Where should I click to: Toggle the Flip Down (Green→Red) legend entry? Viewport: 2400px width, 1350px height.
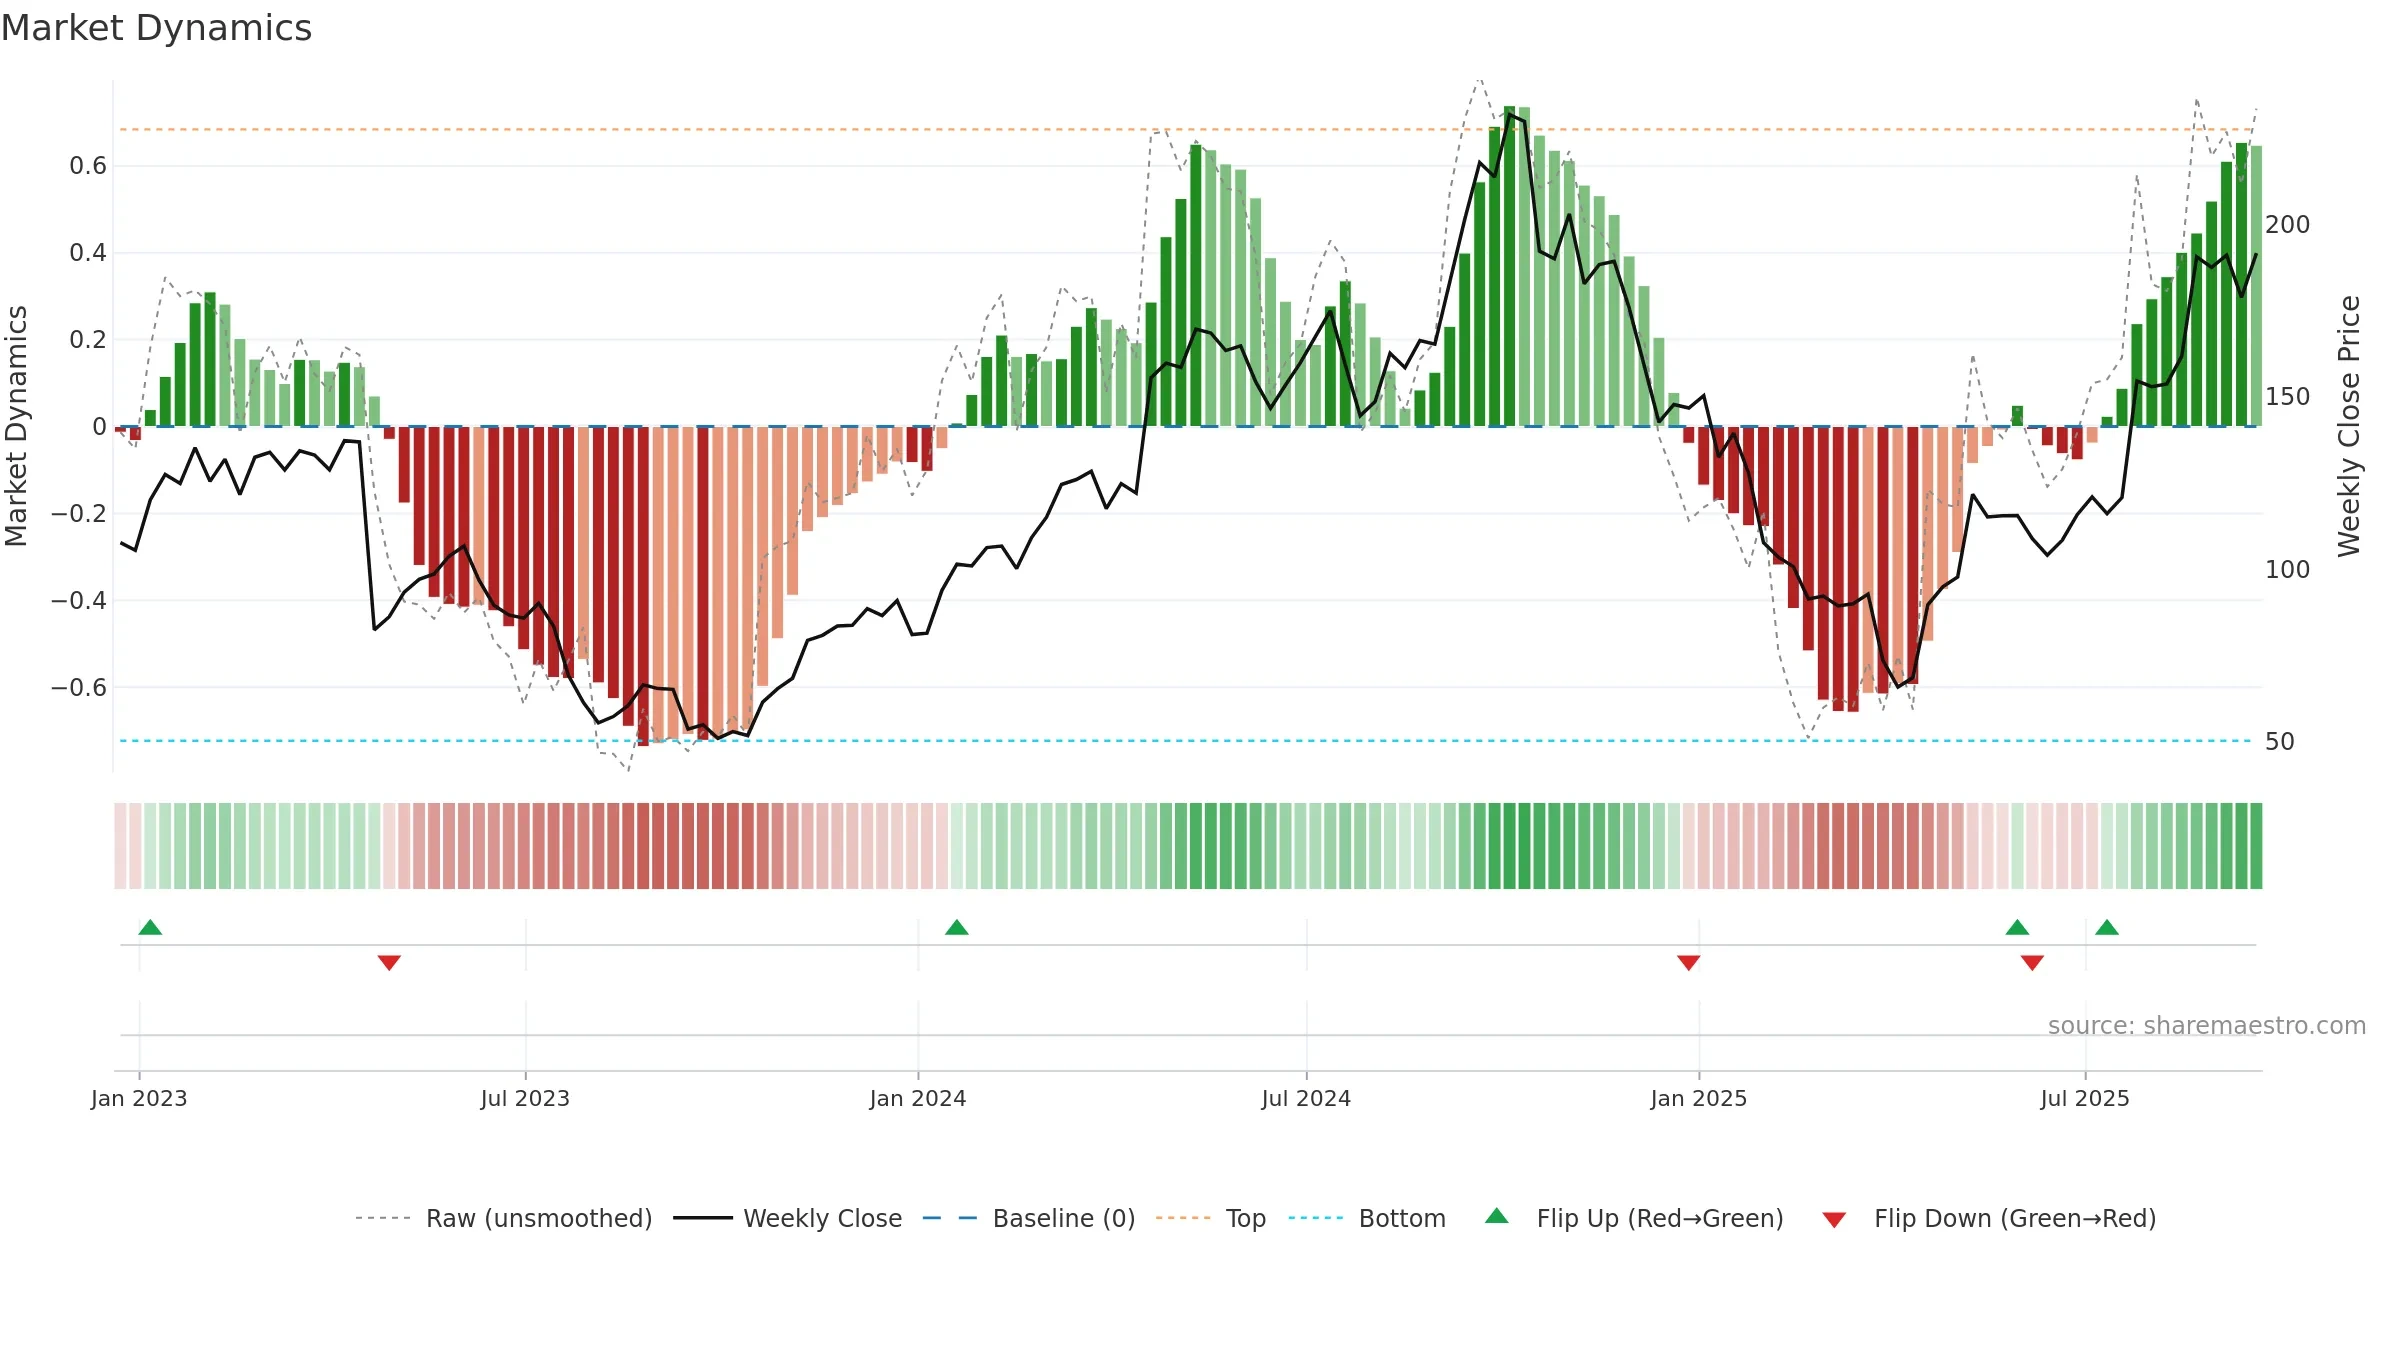[x=1989, y=1218]
